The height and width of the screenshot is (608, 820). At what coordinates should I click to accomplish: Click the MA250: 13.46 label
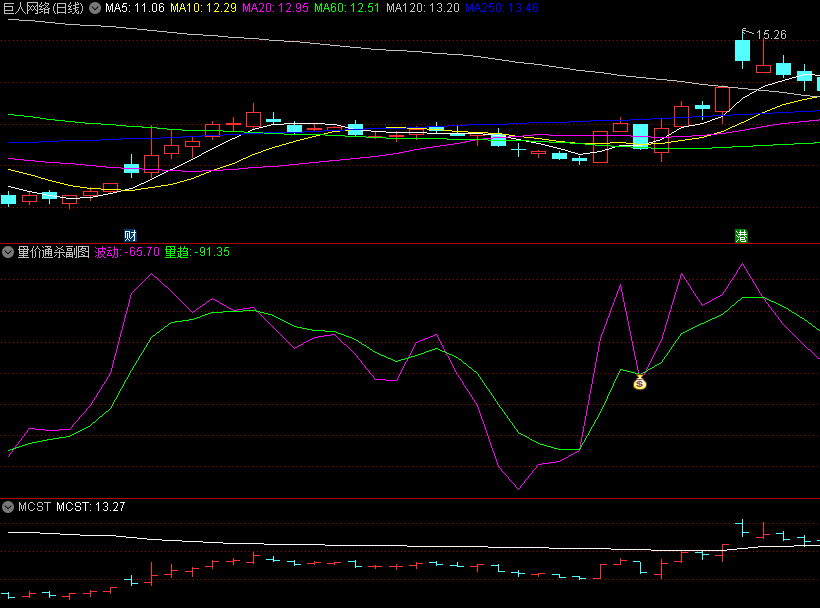502,8
